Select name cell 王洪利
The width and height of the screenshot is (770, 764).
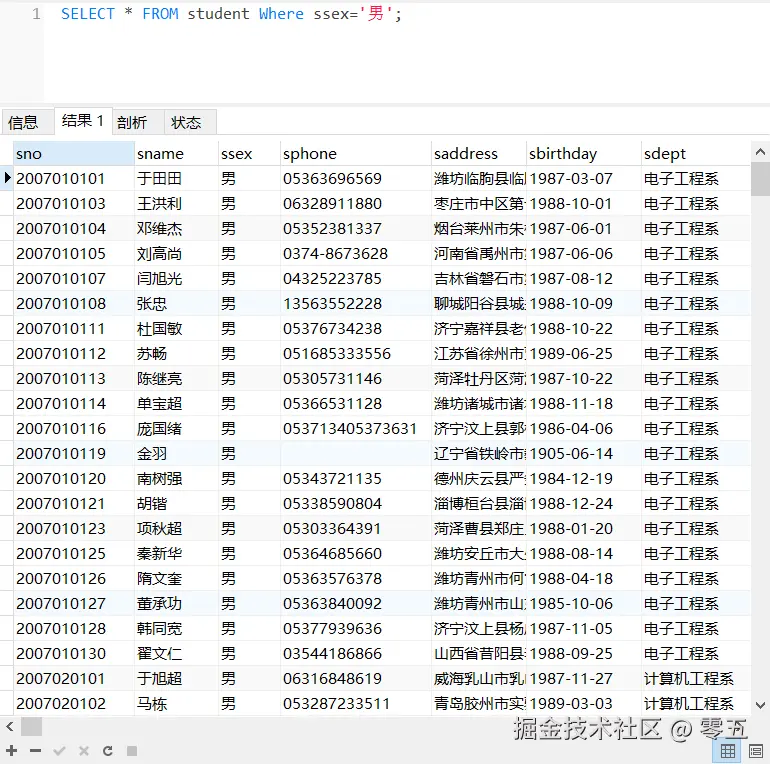click(176, 203)
